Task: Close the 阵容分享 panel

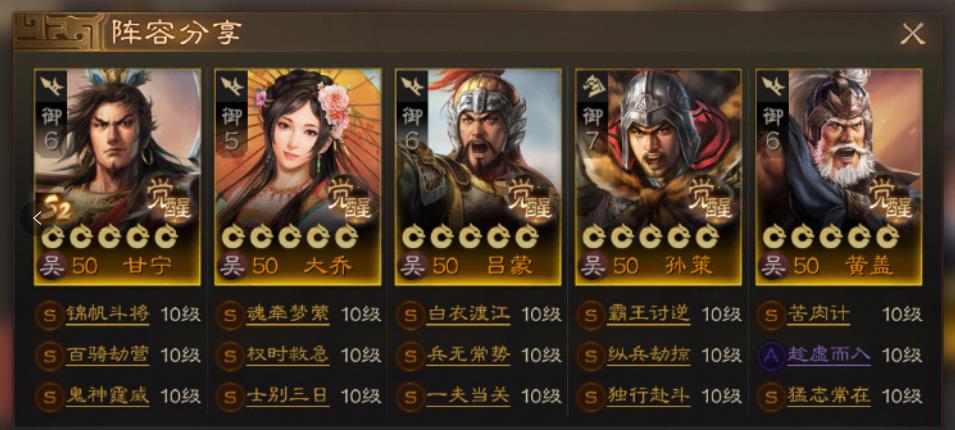Action: tap(912, 33)
